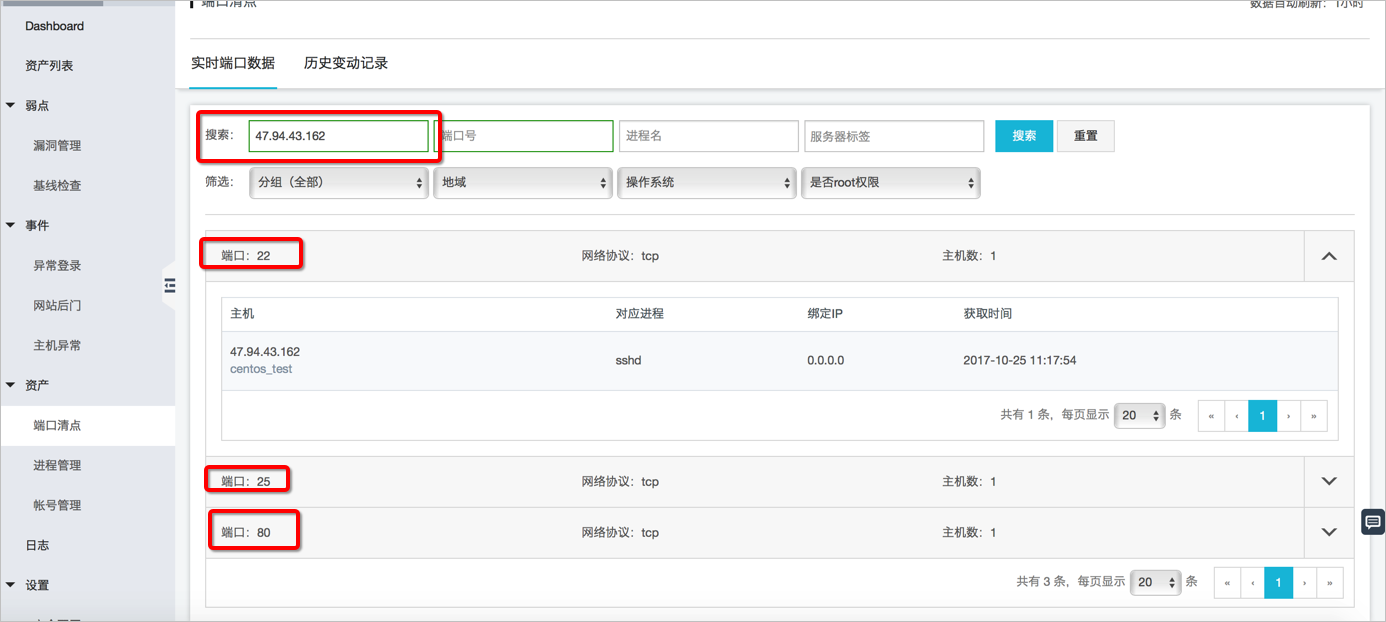Screen dimensions: 1386x622
Task: Go to last page in bottom pagination
Action: [x=1330, y=583]
